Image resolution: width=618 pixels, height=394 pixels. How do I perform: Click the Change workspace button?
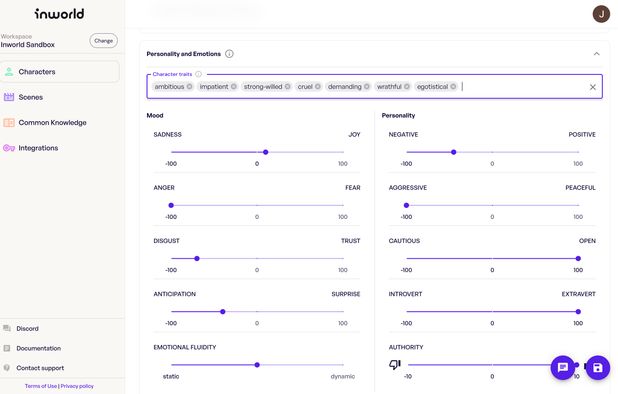[x=103, y=41]
